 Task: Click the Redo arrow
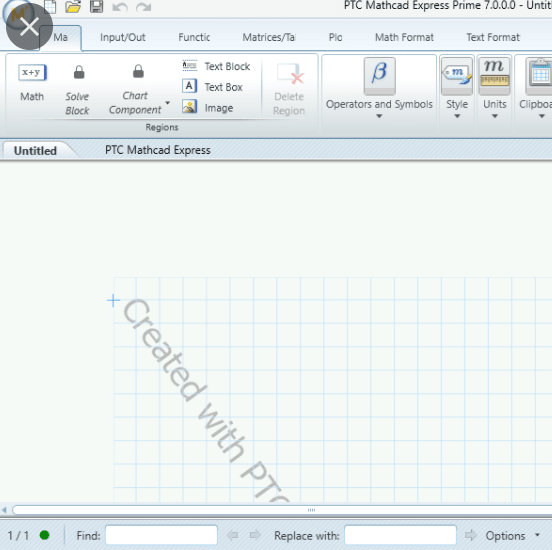click(144, 7)
